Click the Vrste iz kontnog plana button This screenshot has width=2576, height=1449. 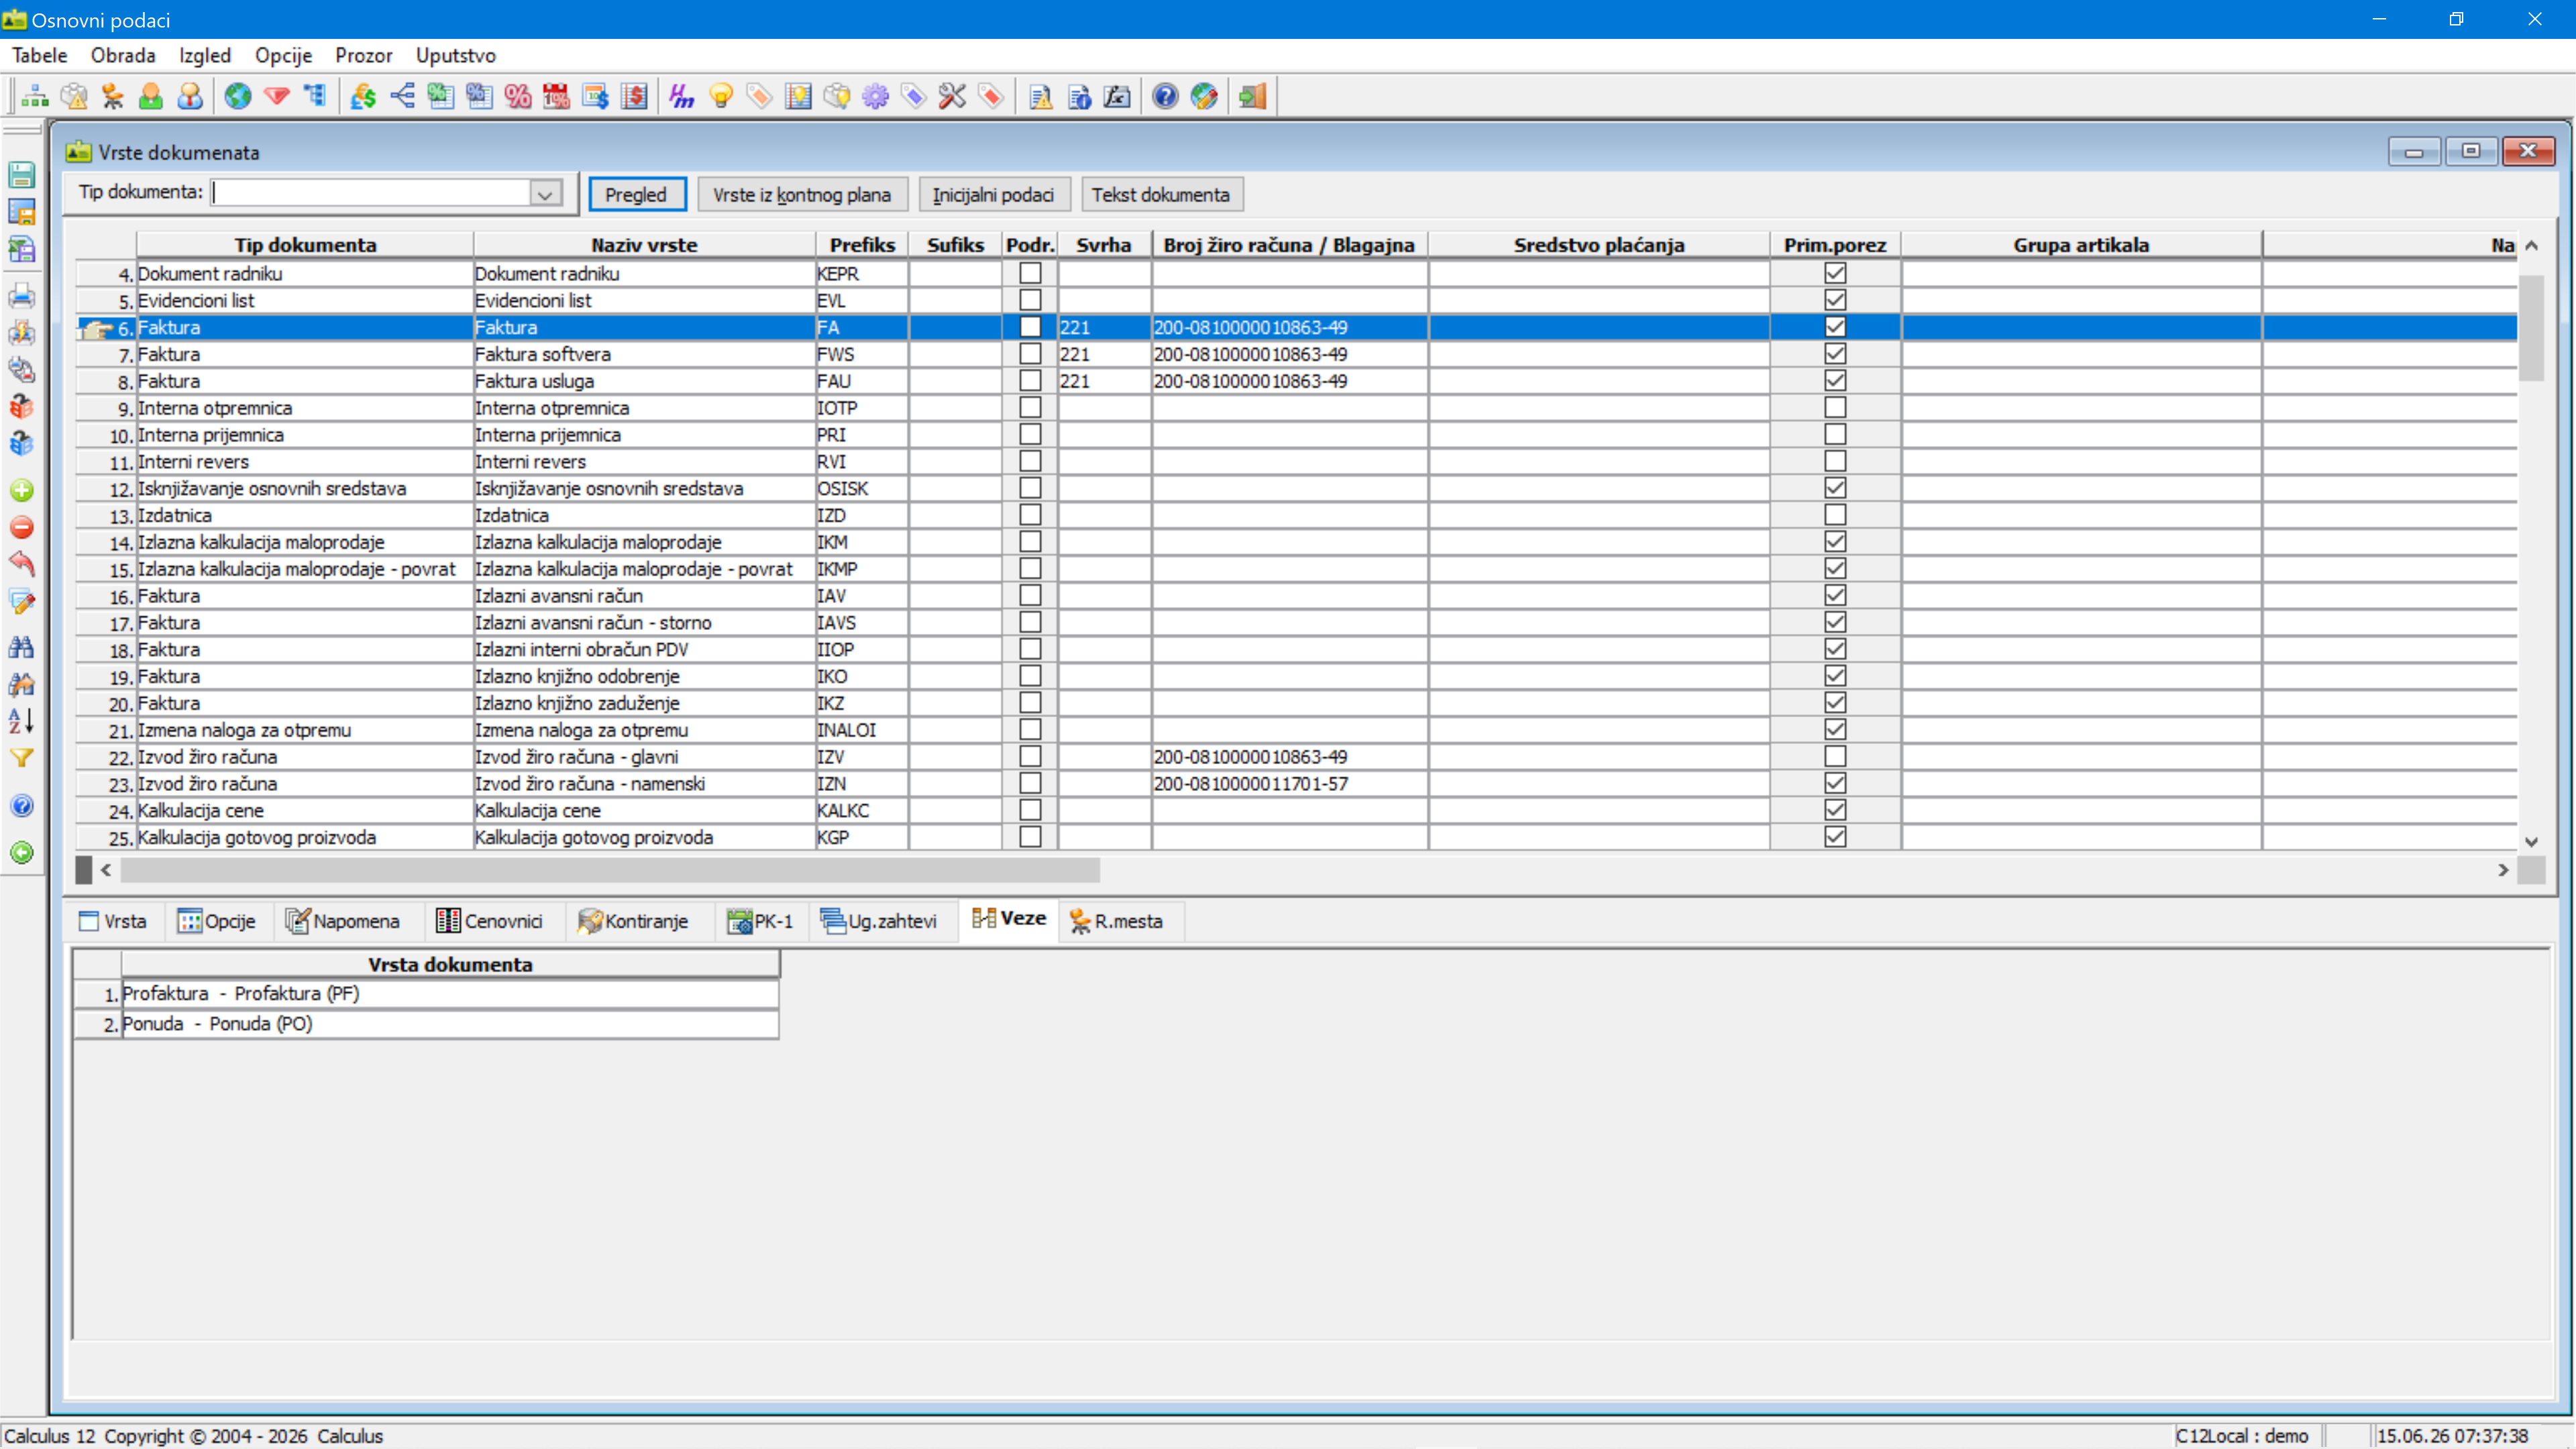click(x=802, y=194)
